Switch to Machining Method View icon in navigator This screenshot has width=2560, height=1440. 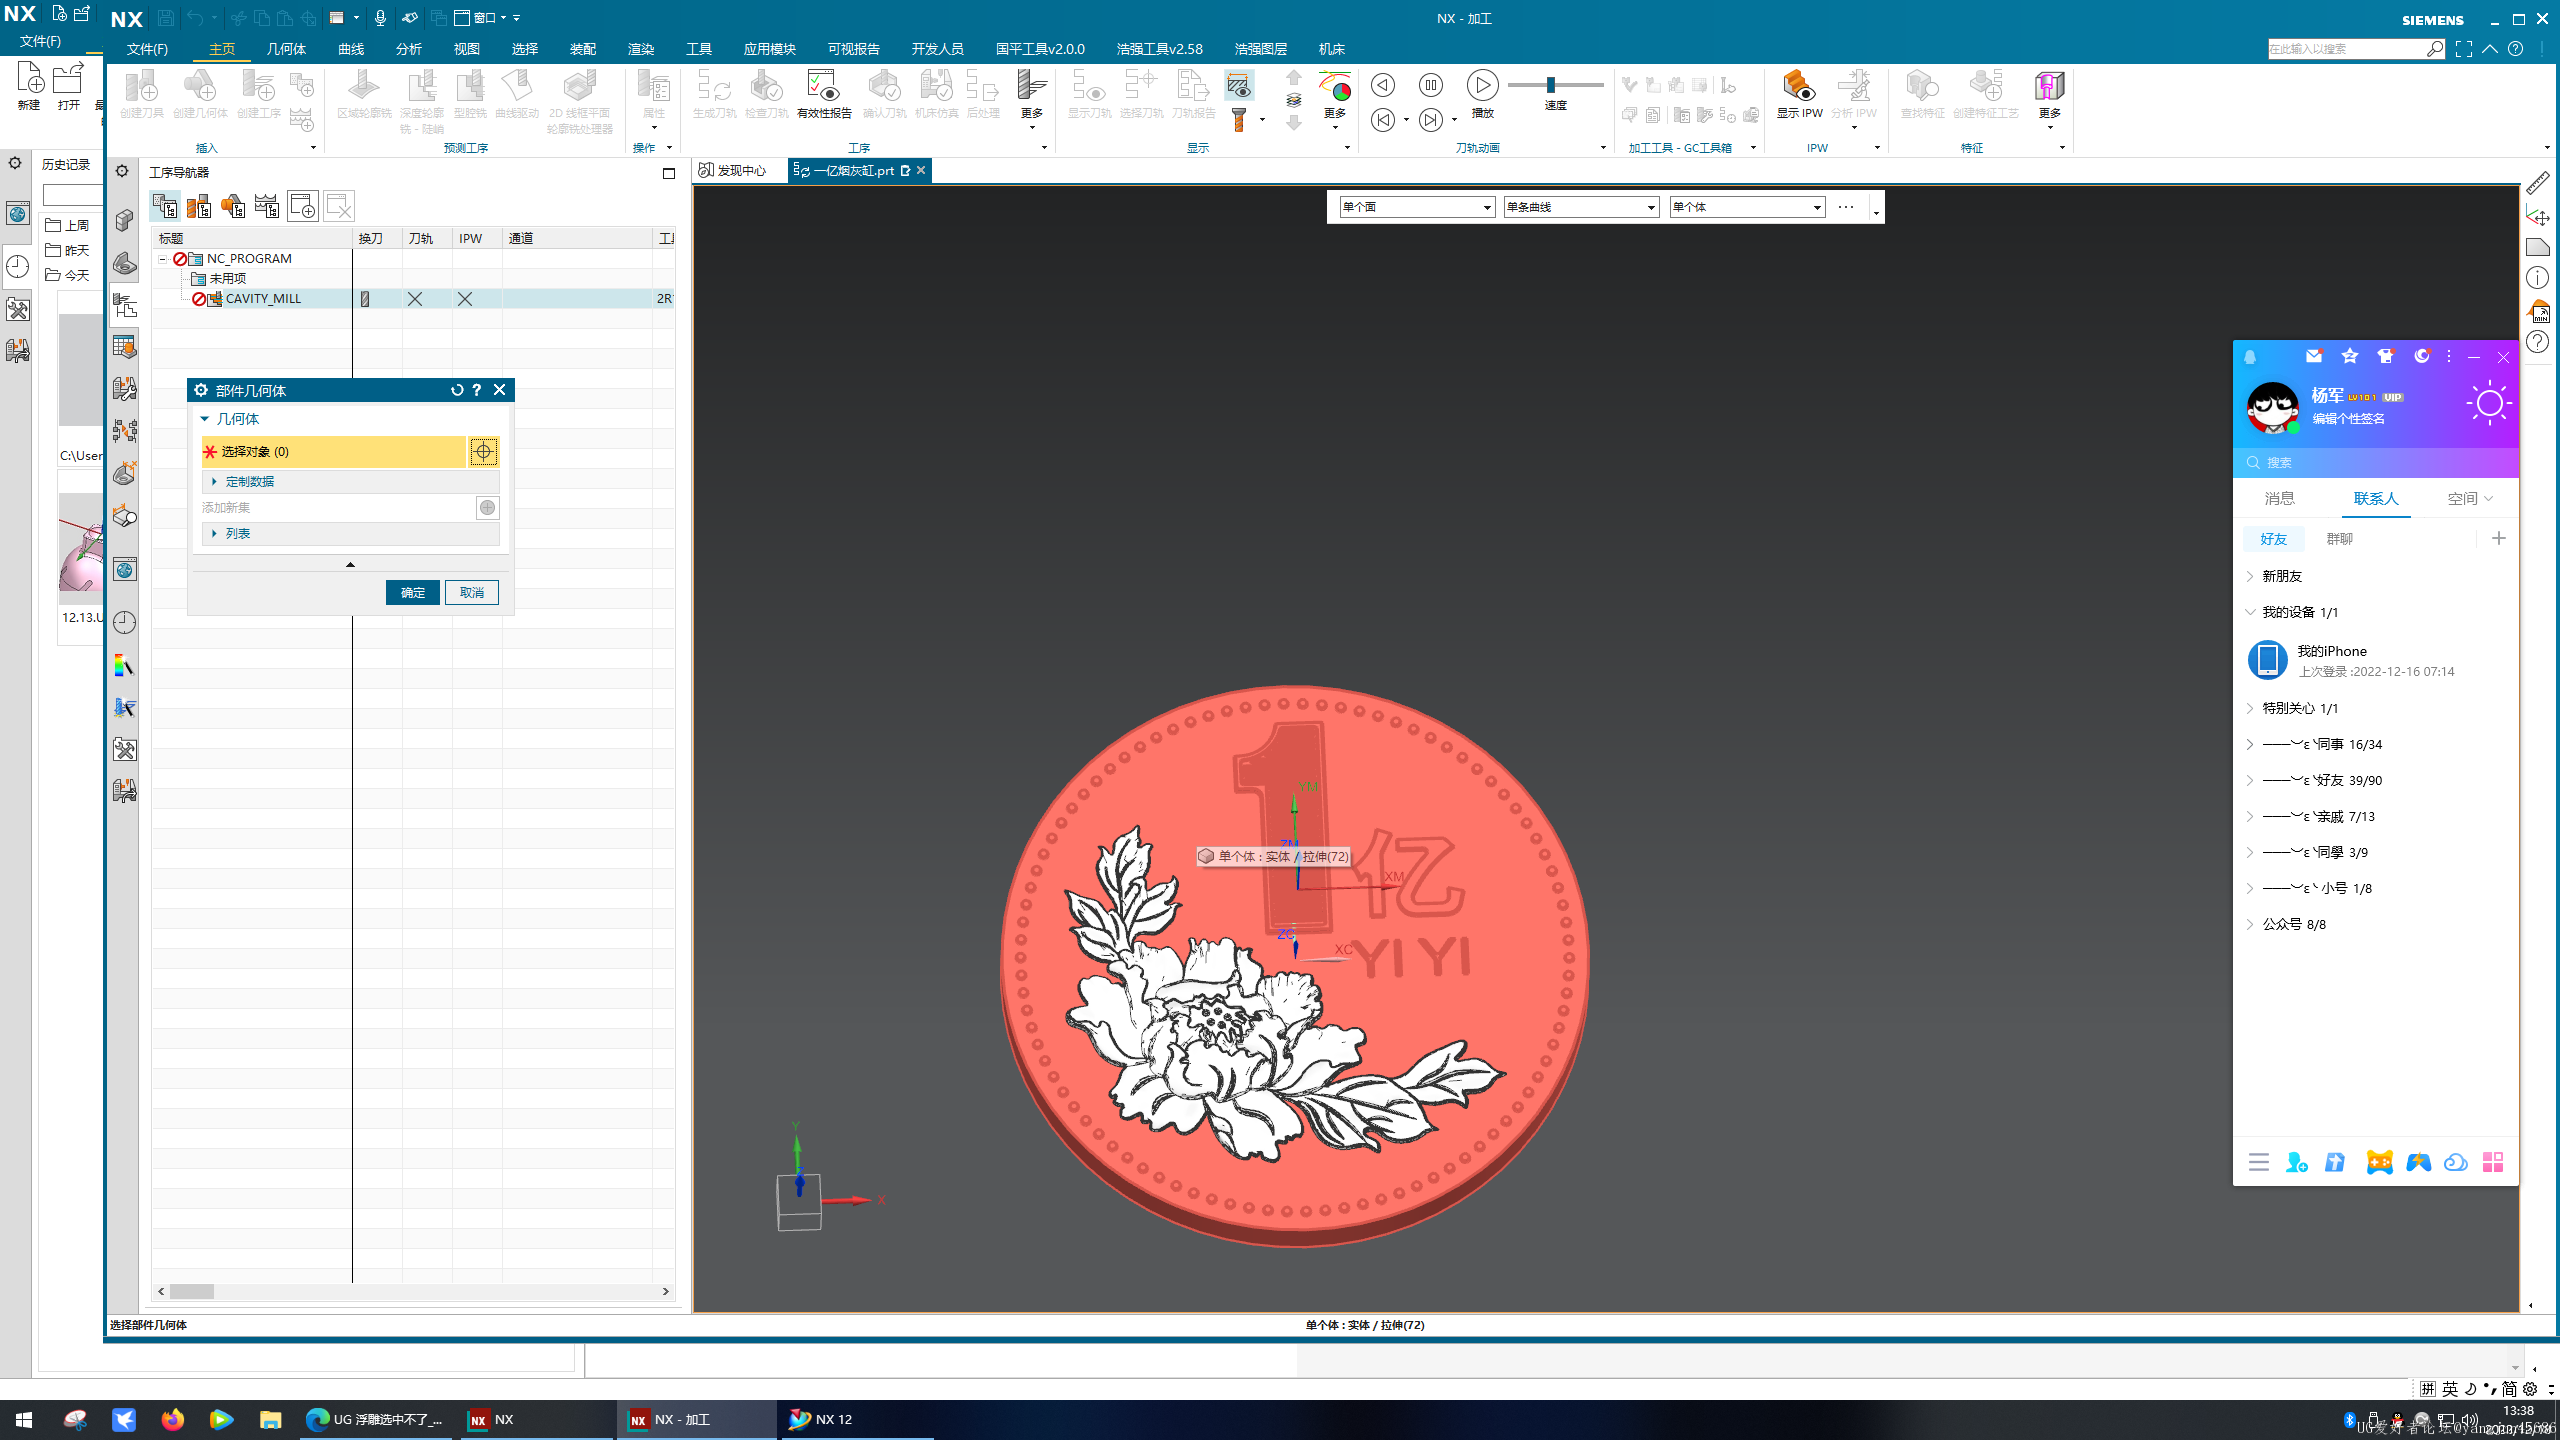click(x=267, y=206)
